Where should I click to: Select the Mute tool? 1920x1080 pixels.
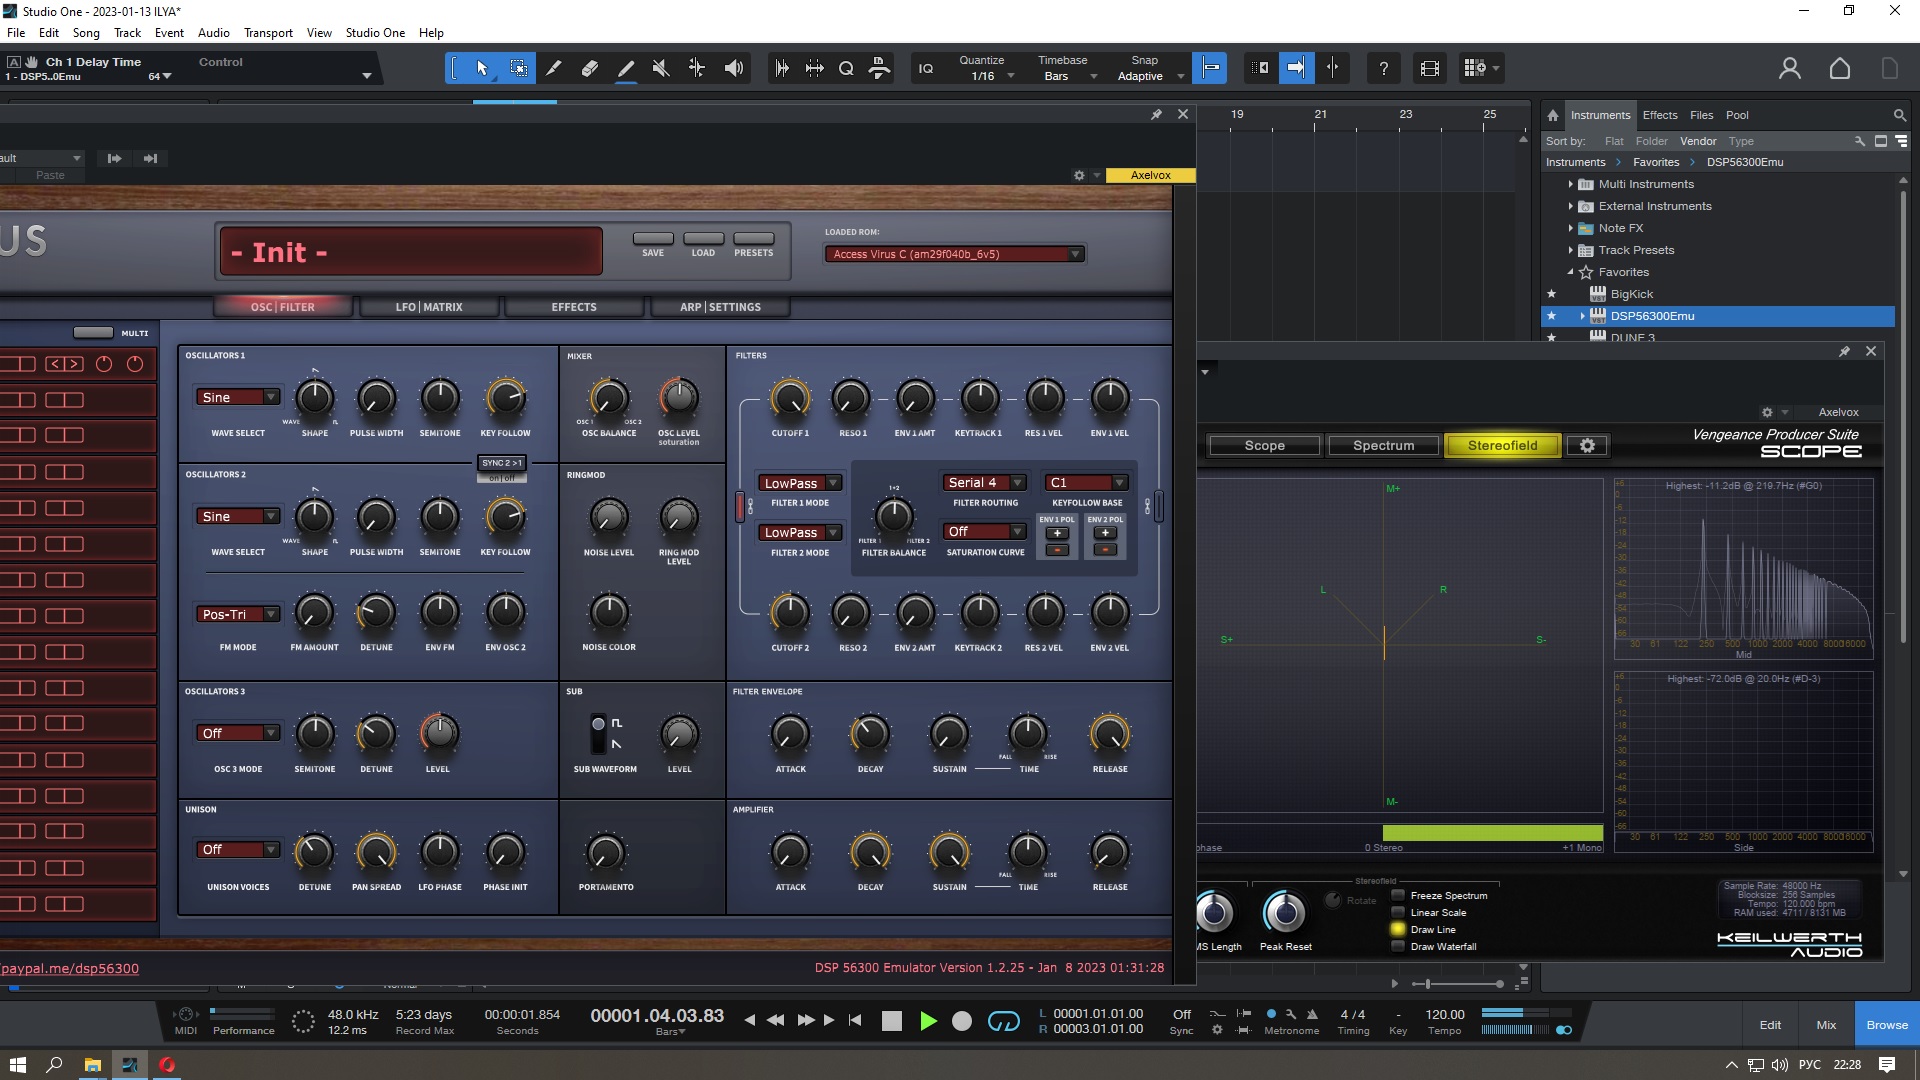660,68
